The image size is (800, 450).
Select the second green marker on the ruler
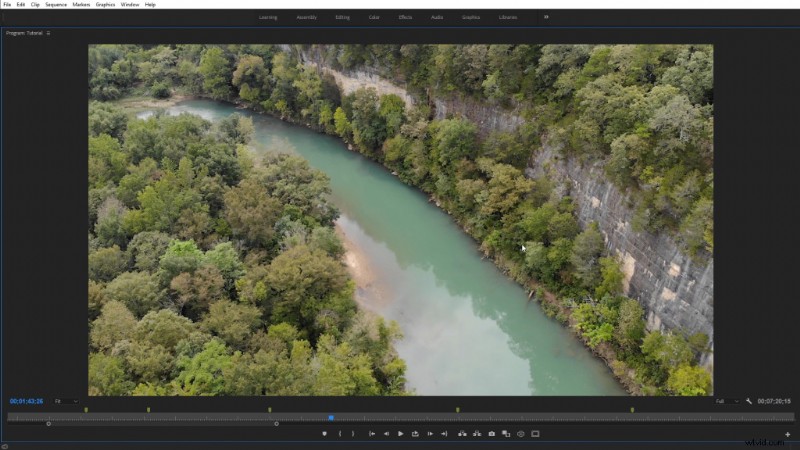pyautogui.click(x=148, y=410)
